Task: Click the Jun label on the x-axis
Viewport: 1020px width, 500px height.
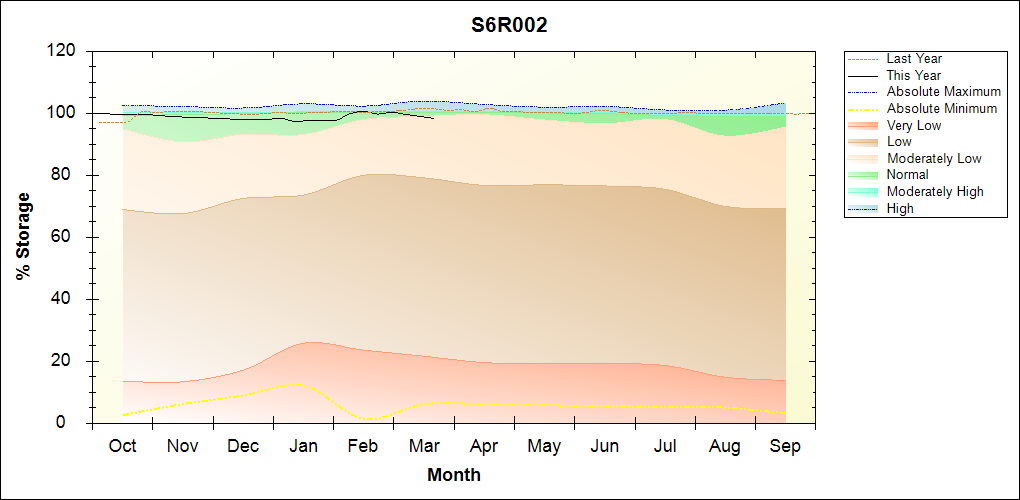Action: click(604, 446)
